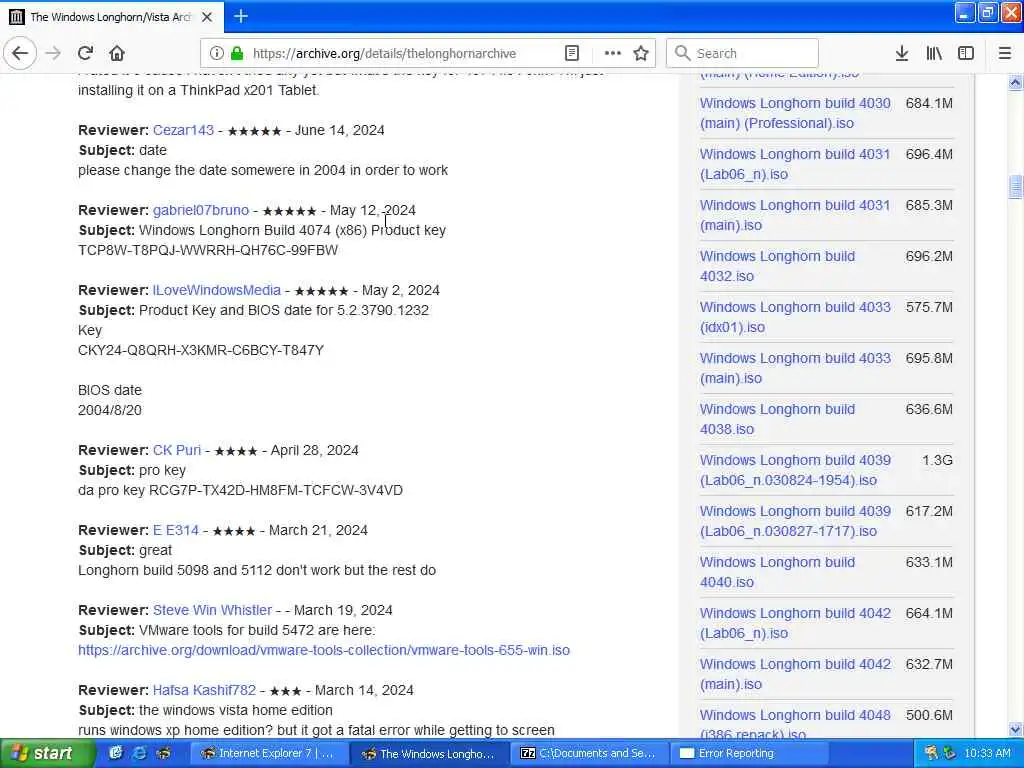
Task: Click the taskbar clock showing 10:33 AM
Action: pyautogui.click(x=987, y=753)
